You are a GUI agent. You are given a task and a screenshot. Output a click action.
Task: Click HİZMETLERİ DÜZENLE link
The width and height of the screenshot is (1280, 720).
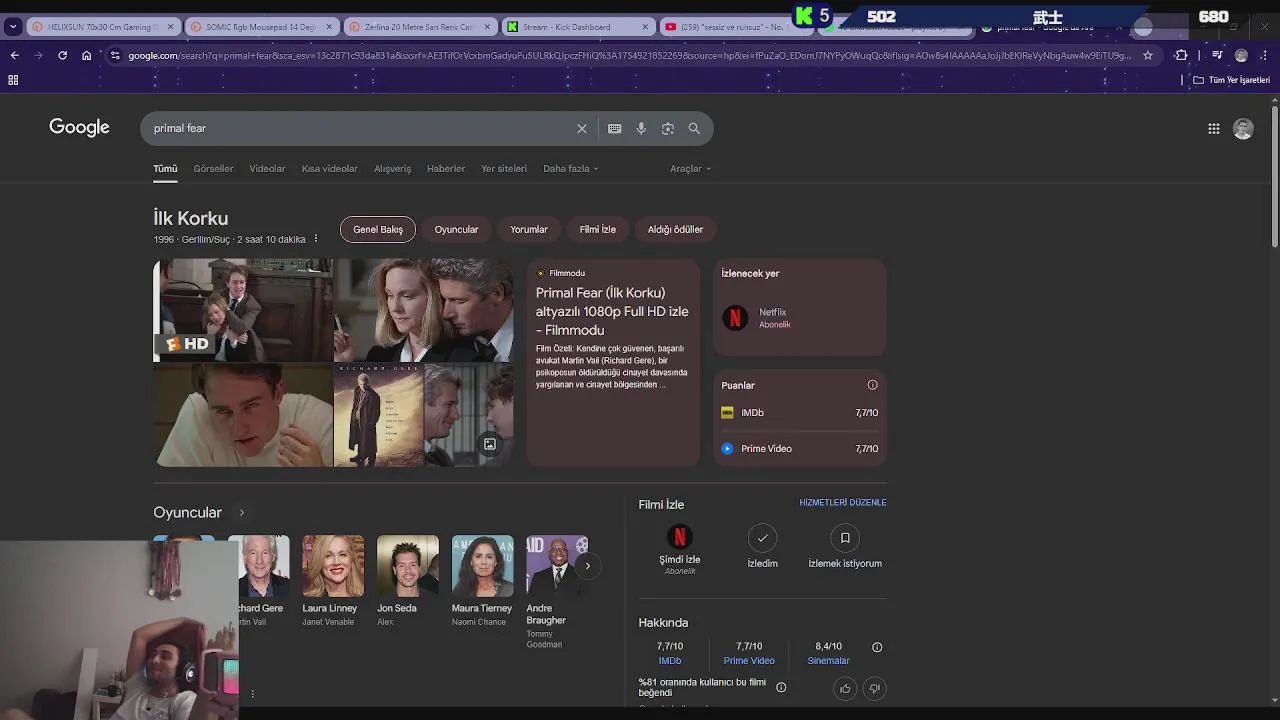843,502
